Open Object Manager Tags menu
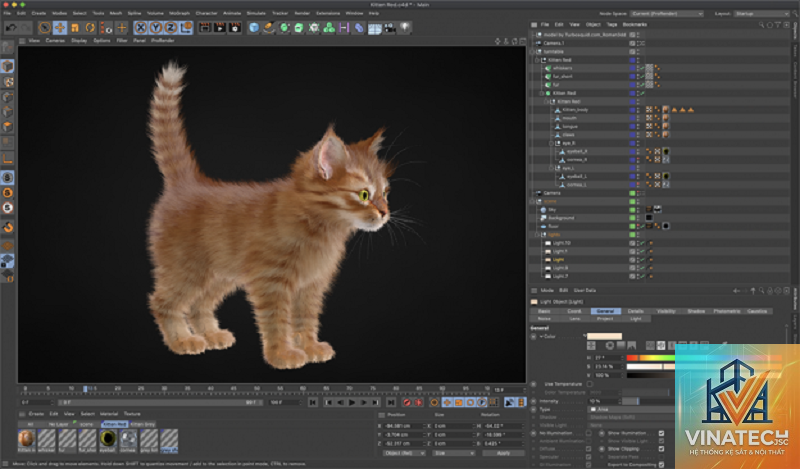 point(612,24)
